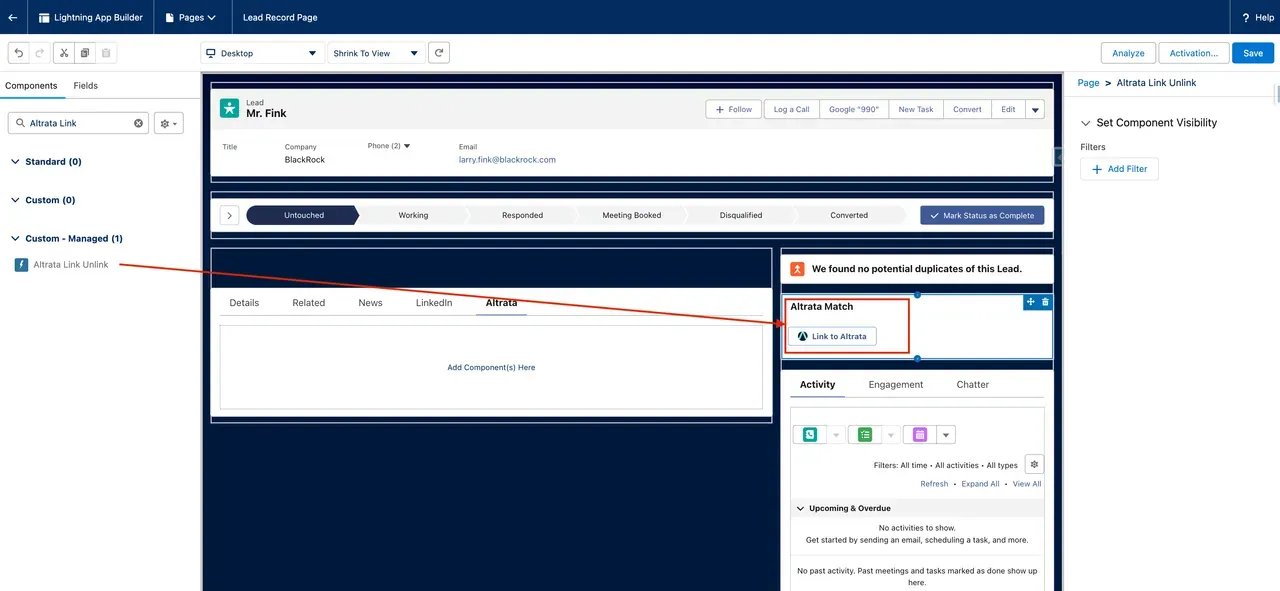Open the Shrink To View zoom dropdown
Screen dimensions: 1280x591
pyautogui.click(x=376, y=53)
